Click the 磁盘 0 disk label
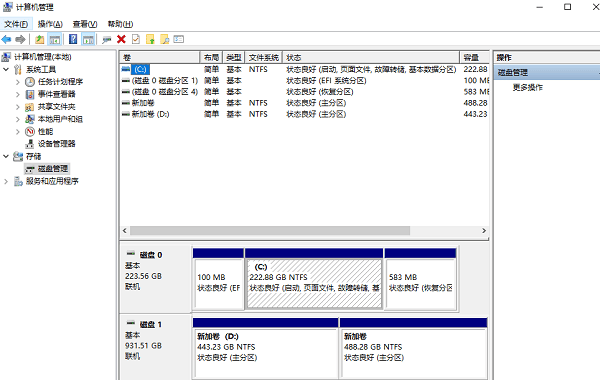Viewport: 600px width, 380px height. coord(151,255)
